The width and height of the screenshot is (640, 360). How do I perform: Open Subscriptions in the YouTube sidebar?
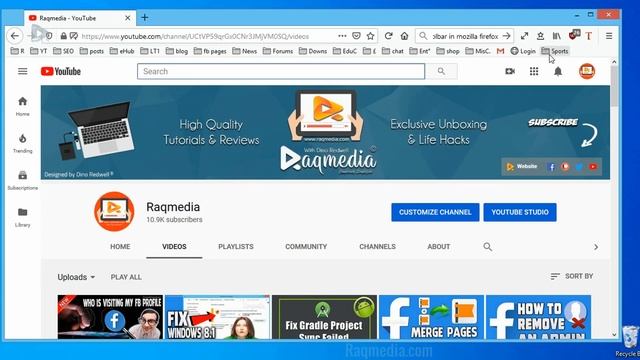pyautogui.click(x=22, y=180)
